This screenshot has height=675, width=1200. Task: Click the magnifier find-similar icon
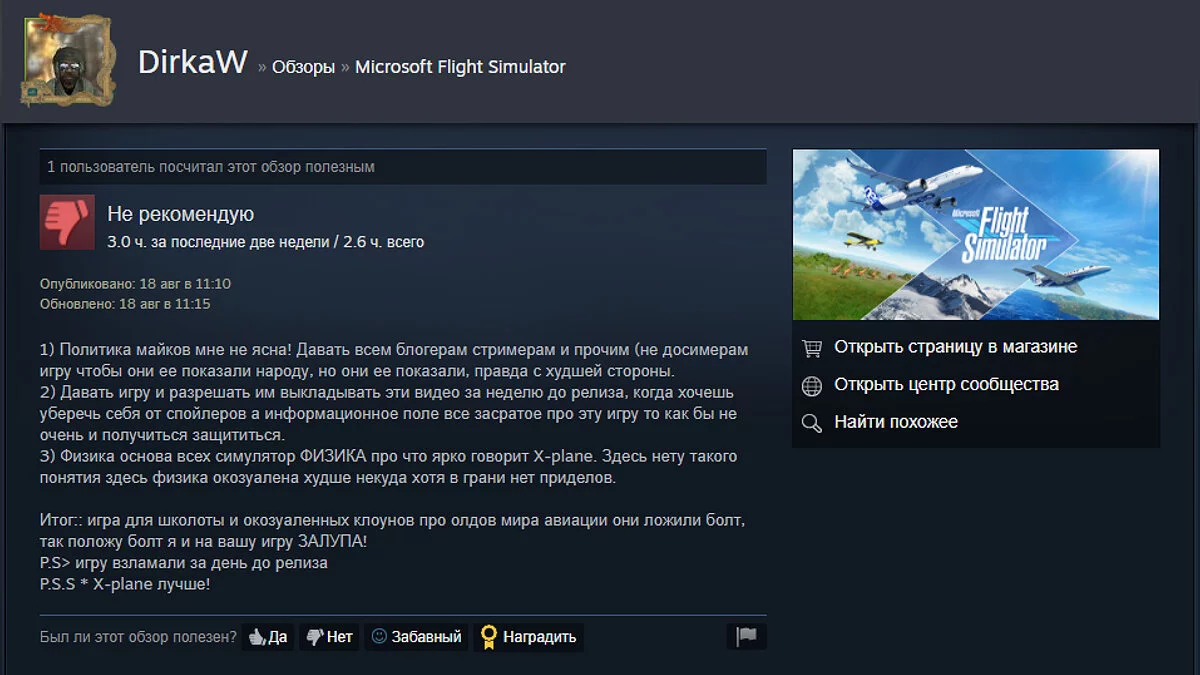(x=812, y=423)
